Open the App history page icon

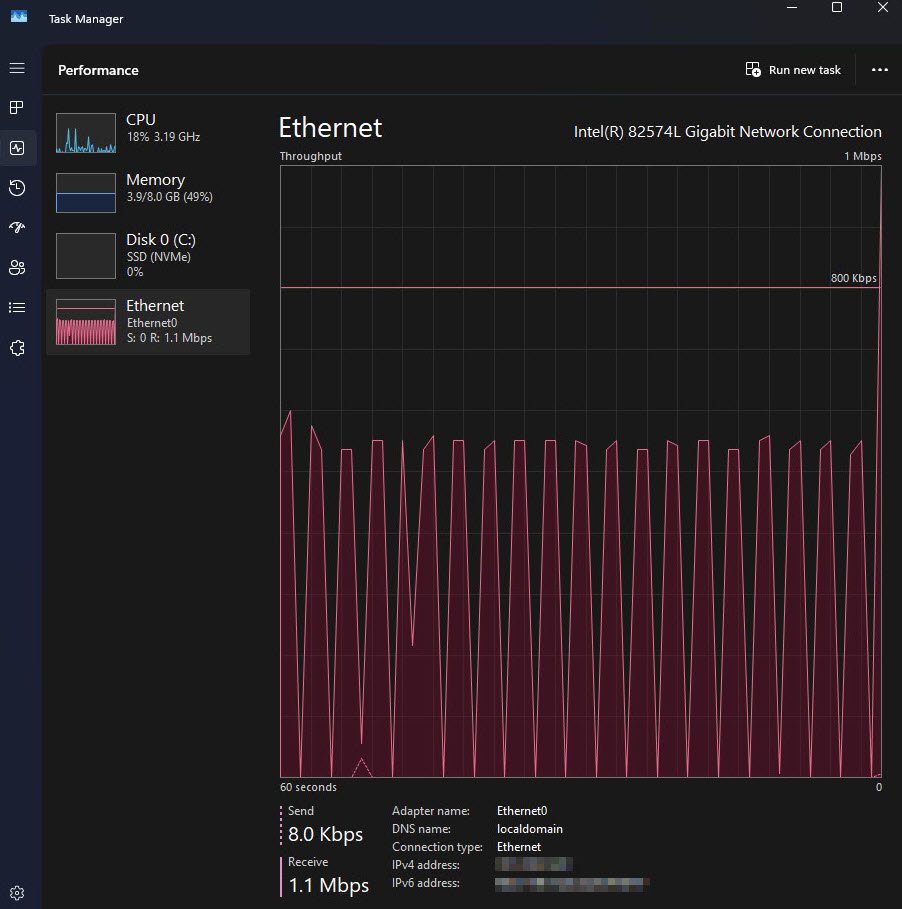17,188
